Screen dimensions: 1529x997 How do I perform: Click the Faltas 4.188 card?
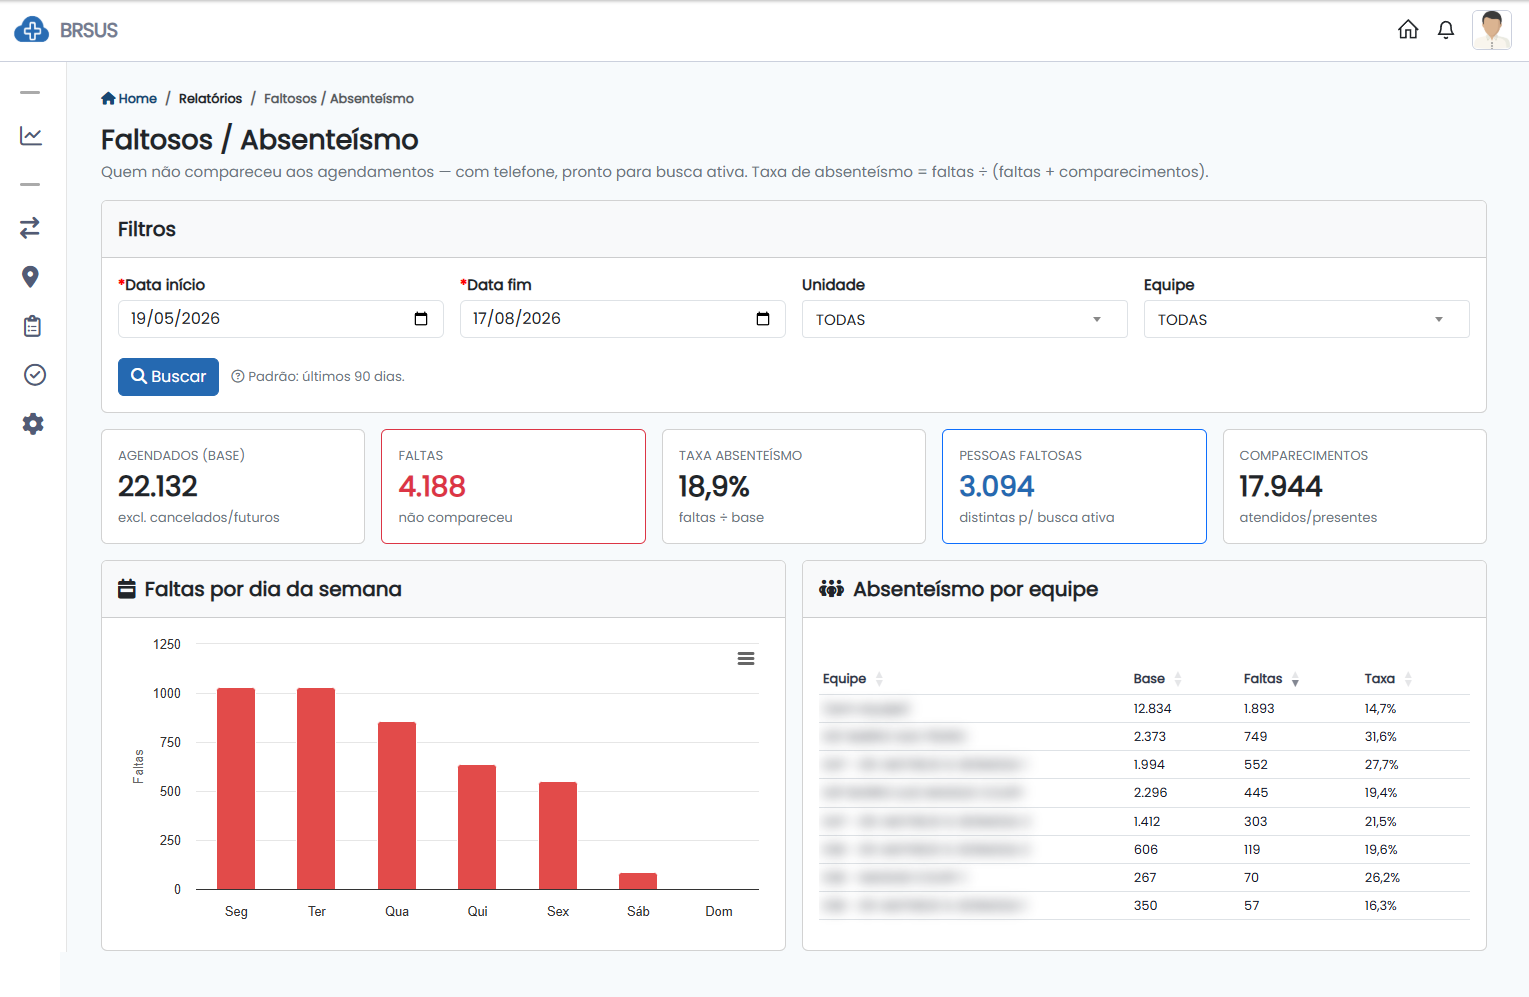[x=513, y=486]
